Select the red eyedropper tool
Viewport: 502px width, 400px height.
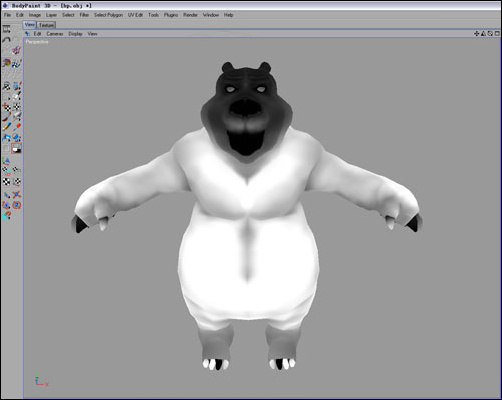coord(17,127)
